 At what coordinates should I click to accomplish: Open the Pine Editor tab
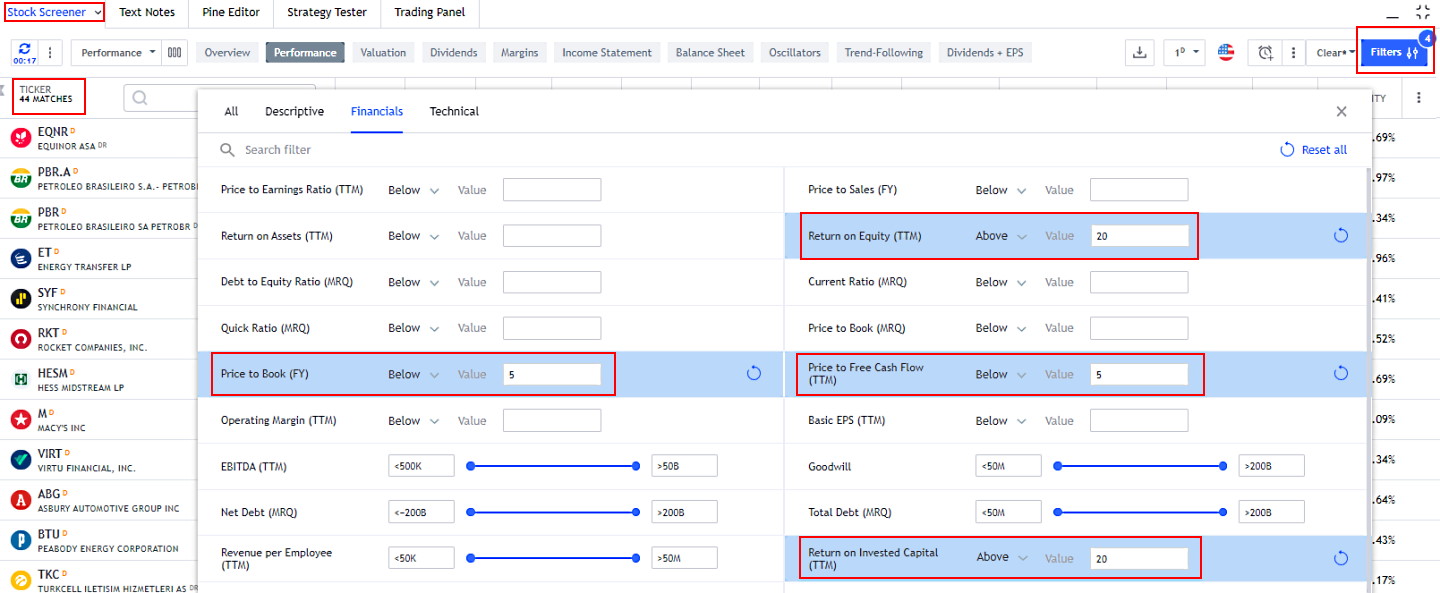coord(230,12)
